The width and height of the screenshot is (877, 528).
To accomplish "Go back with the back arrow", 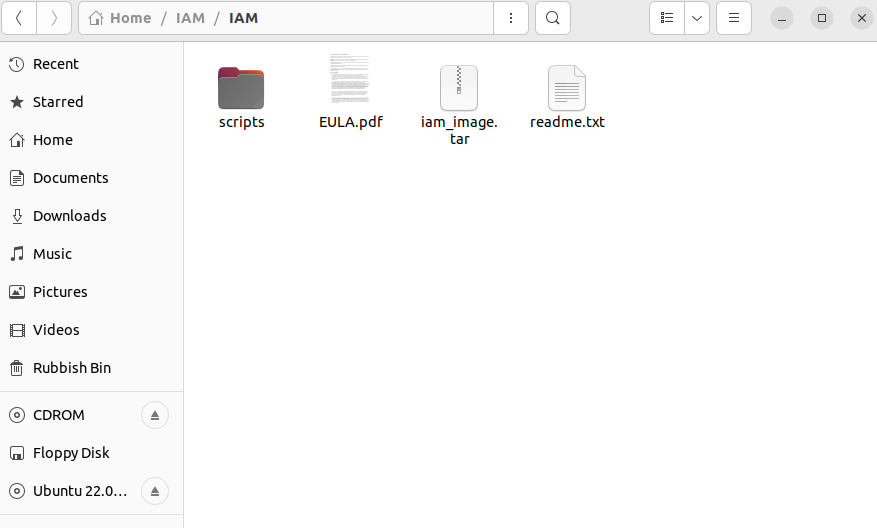I will coord(19,18).
